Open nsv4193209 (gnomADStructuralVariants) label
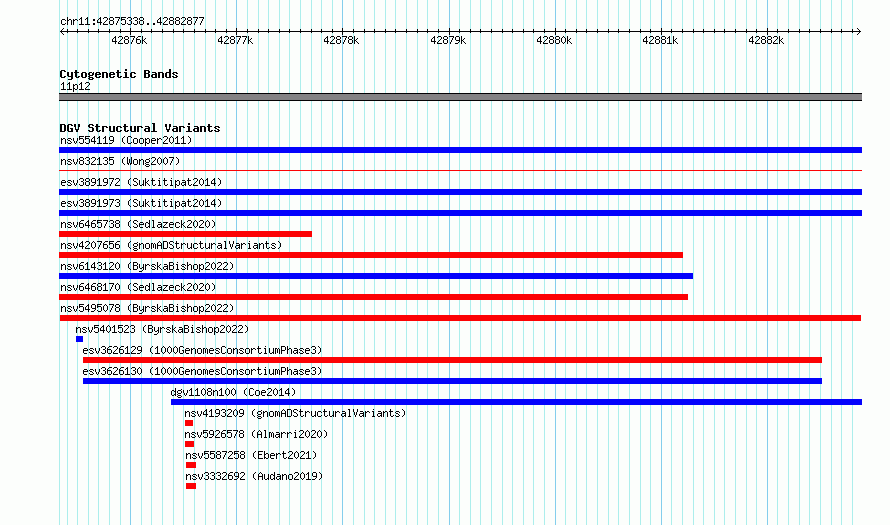Image resolution: width=890 pixels, height=525 pixels. 295,413
